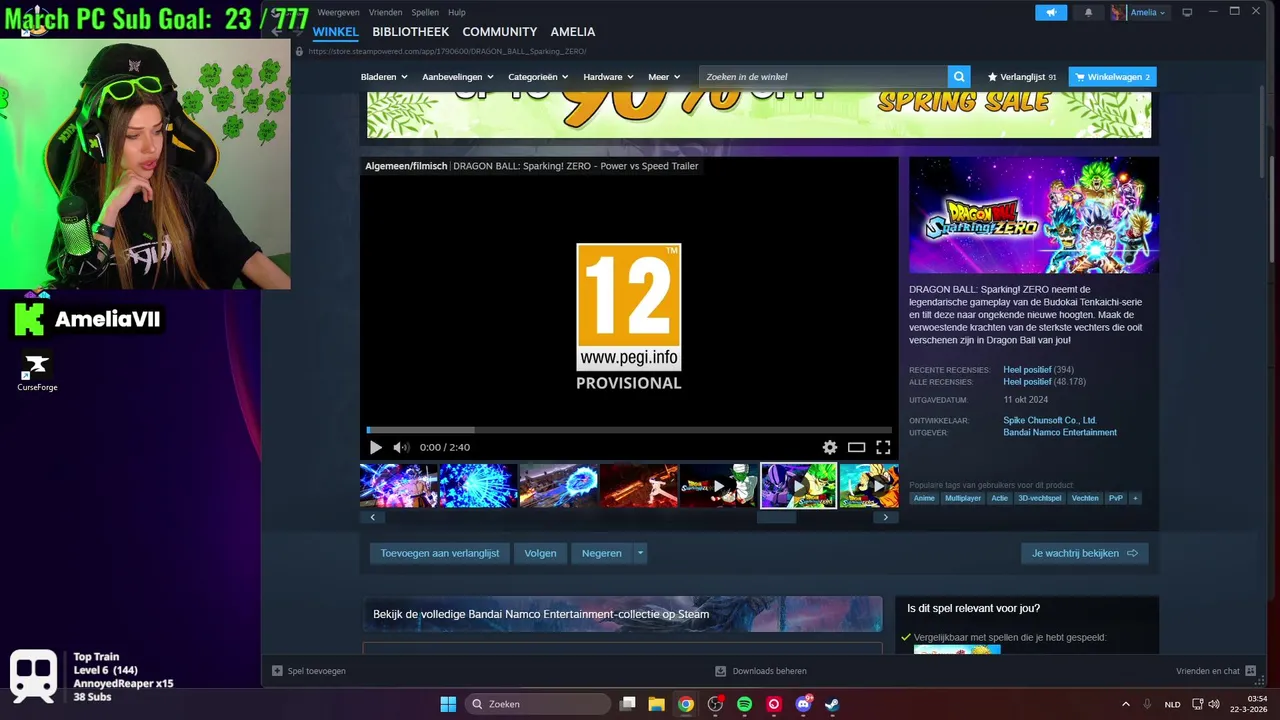Play the trailer video
This screenshot has width=1280, height=720.
tap(375, 447)
